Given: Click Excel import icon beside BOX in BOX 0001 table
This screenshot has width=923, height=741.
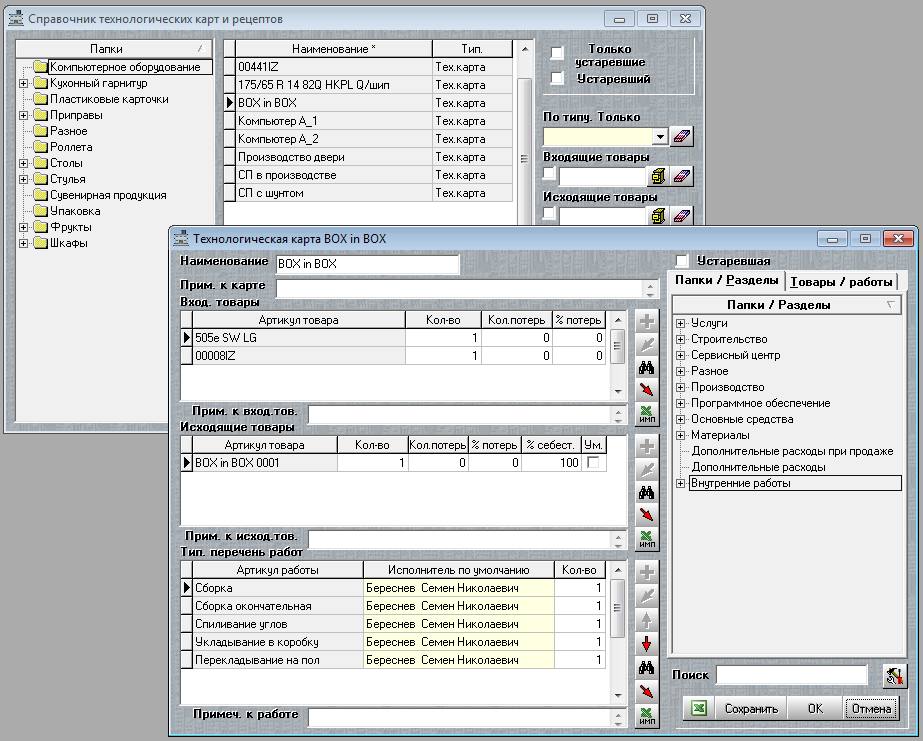Looking at the screenshot, I should point(646,539).
